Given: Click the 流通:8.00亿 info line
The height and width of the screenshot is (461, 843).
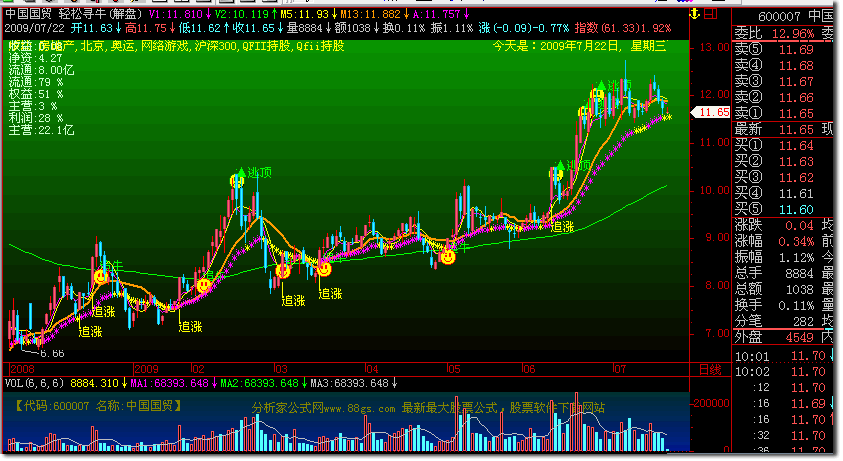Looking at the screenshot, I should click(x=41, y=70).
